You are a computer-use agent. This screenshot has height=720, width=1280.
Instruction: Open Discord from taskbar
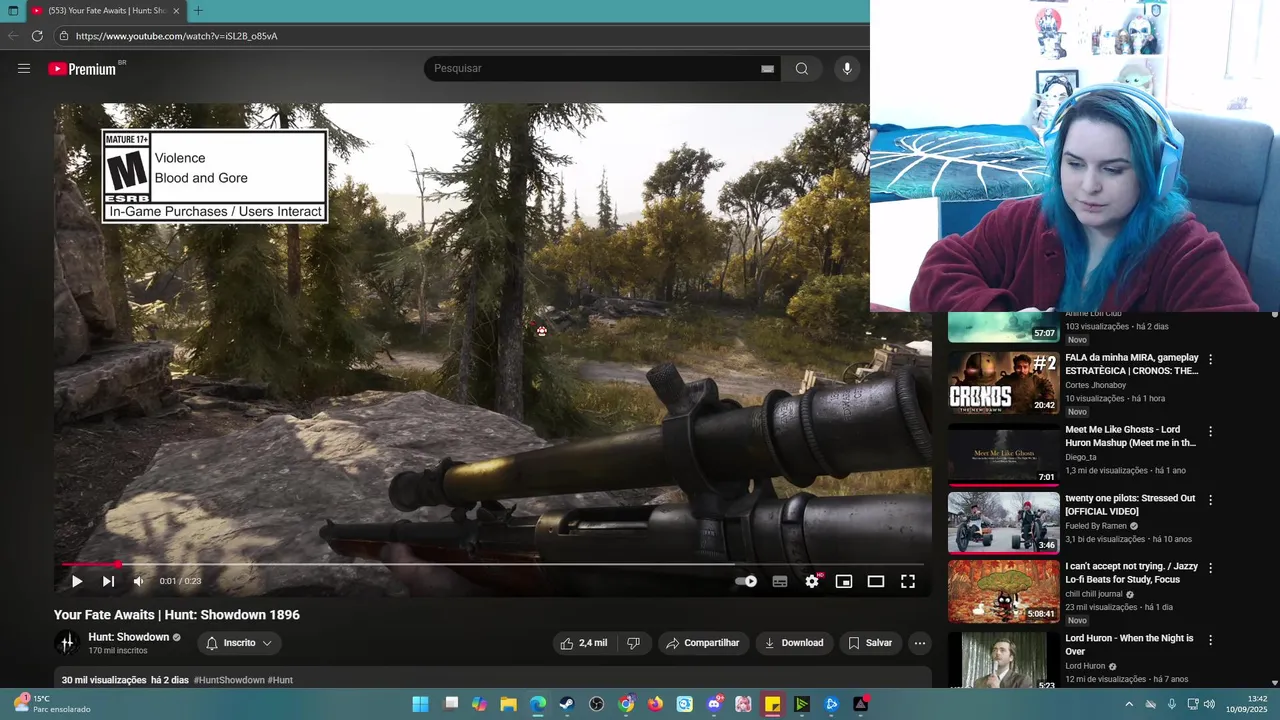click(x=714, y=704)
